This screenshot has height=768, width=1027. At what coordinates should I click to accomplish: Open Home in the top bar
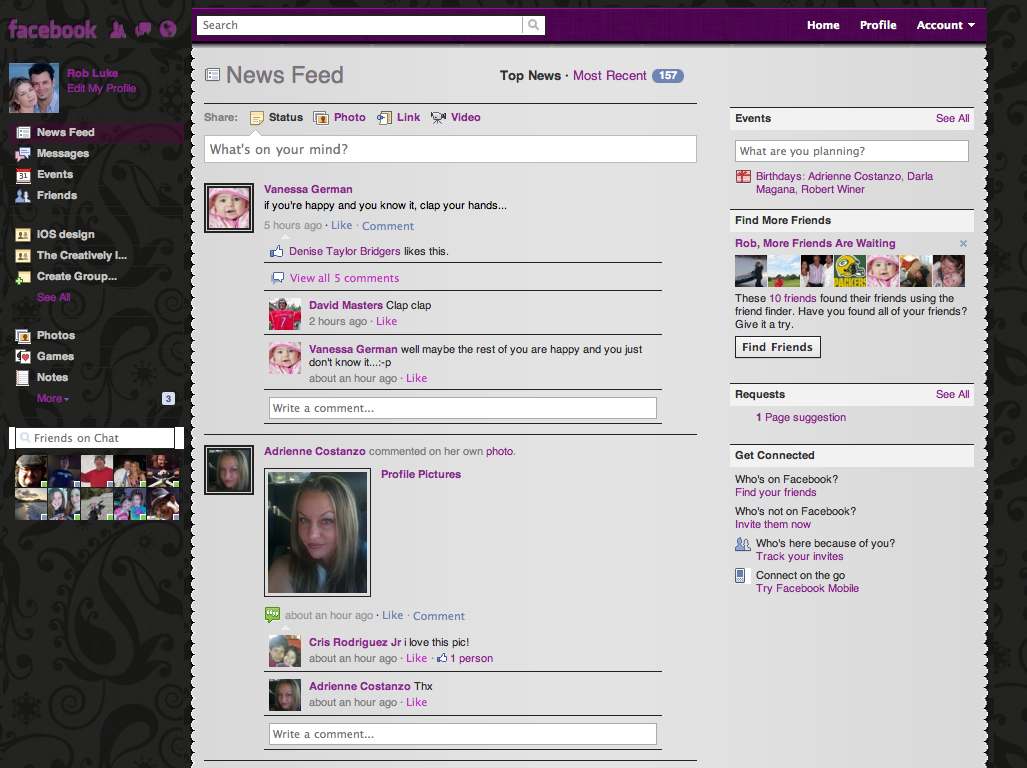[823, 25]
